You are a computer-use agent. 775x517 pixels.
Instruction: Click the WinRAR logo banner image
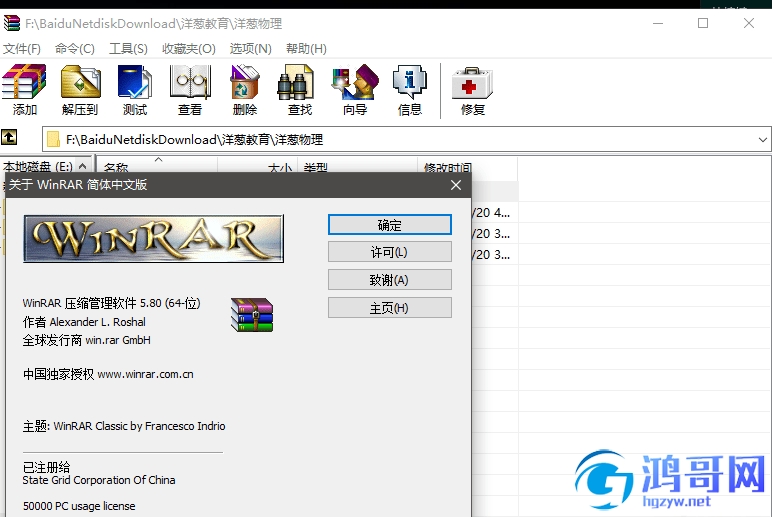153,238
